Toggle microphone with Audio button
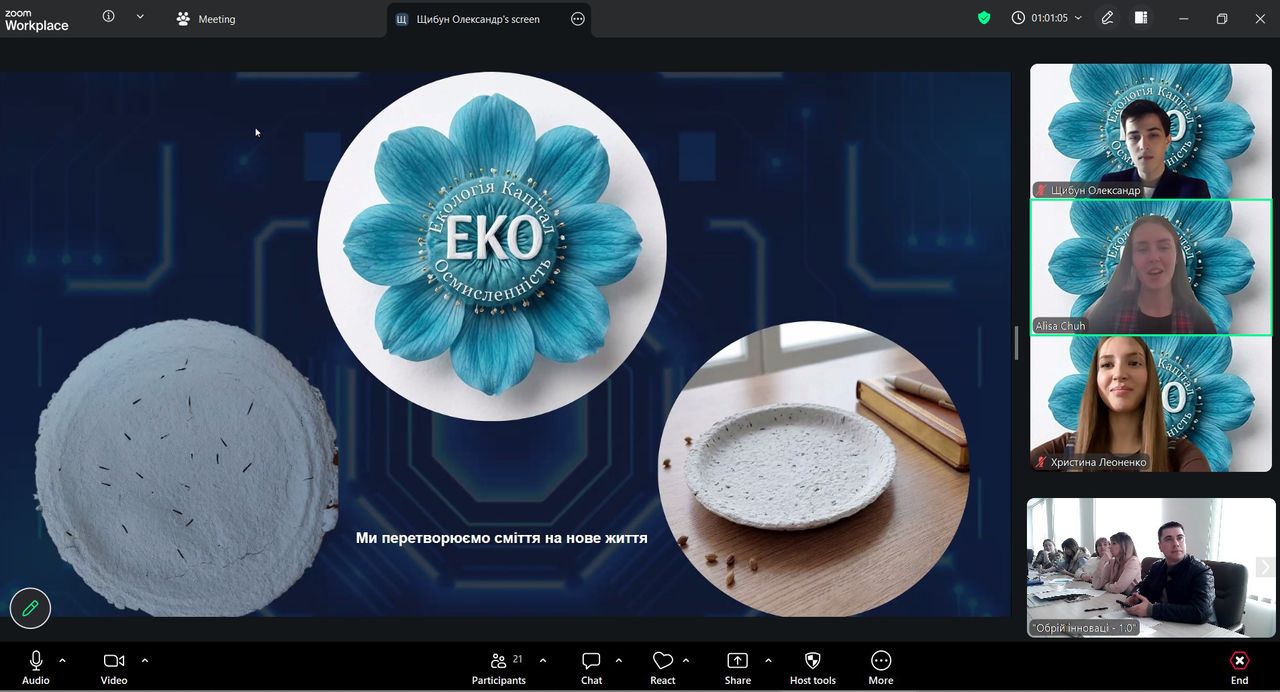The height and width of the screenshot is (692, 1280). click(36, 667)
